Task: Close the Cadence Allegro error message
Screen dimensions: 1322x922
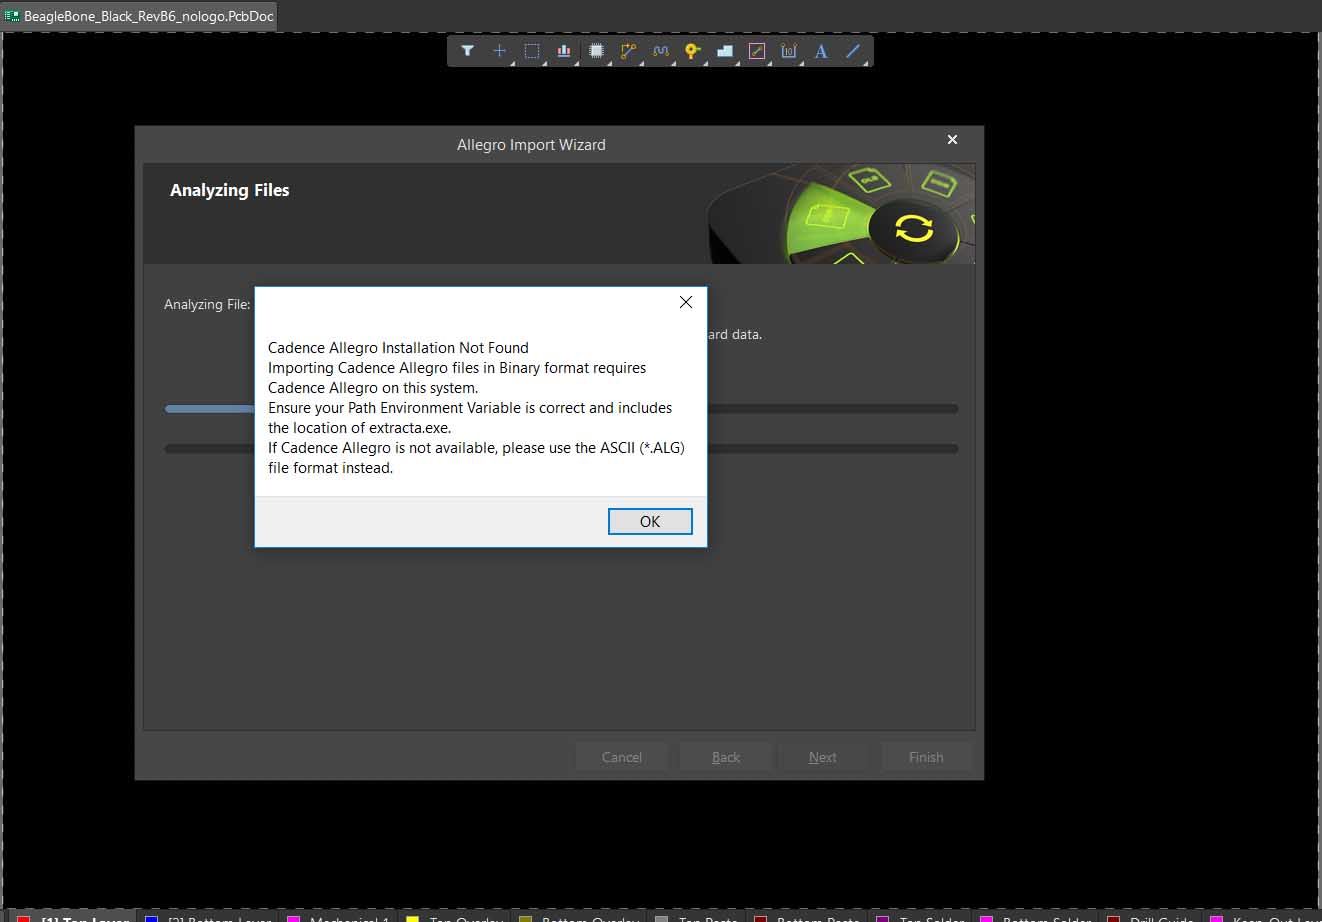Action: [x=650, y=521]
